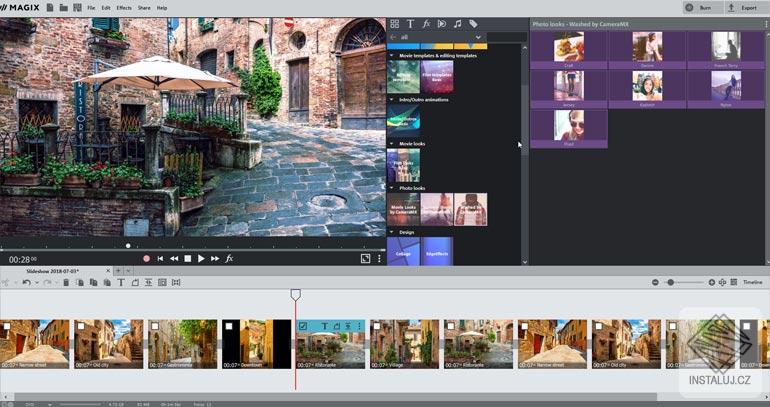Collapse the Movie templates & editing templates section

tap(392, 56)
